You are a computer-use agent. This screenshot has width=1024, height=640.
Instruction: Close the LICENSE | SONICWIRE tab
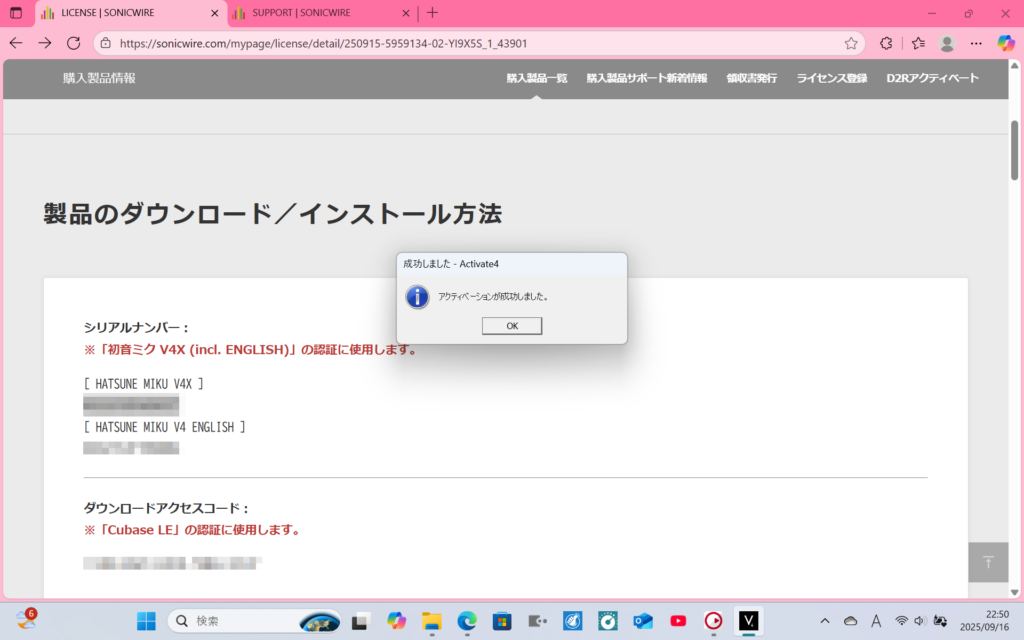[x=214, y=13]
